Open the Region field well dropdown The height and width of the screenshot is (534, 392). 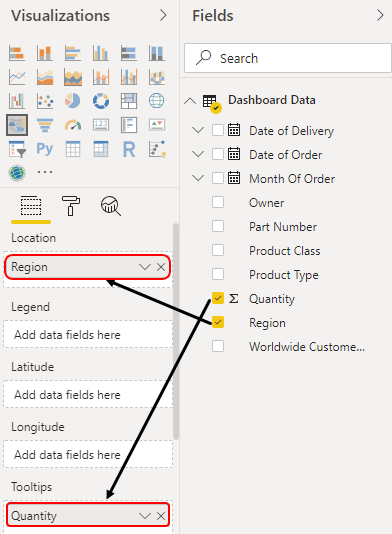coord(145,267)
